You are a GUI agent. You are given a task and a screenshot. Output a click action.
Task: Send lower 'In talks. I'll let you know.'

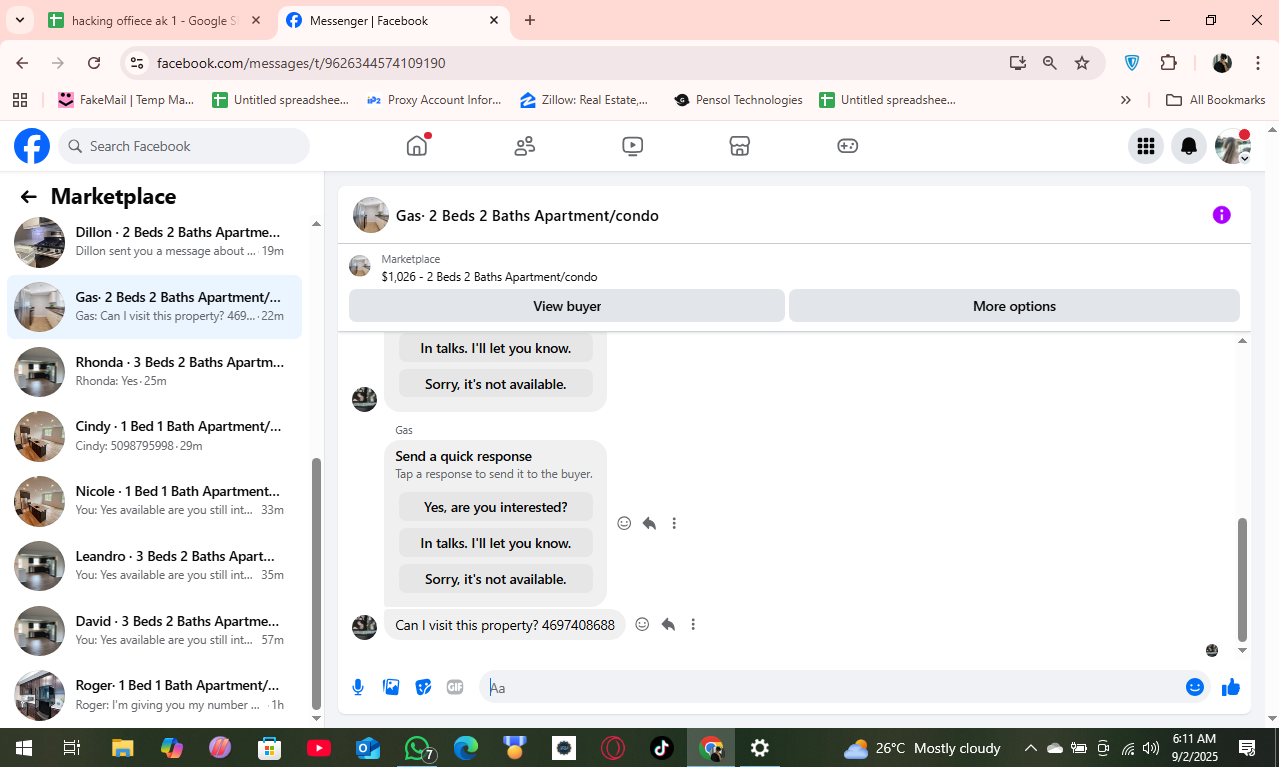pyautogui.click(x=496, y=543)
